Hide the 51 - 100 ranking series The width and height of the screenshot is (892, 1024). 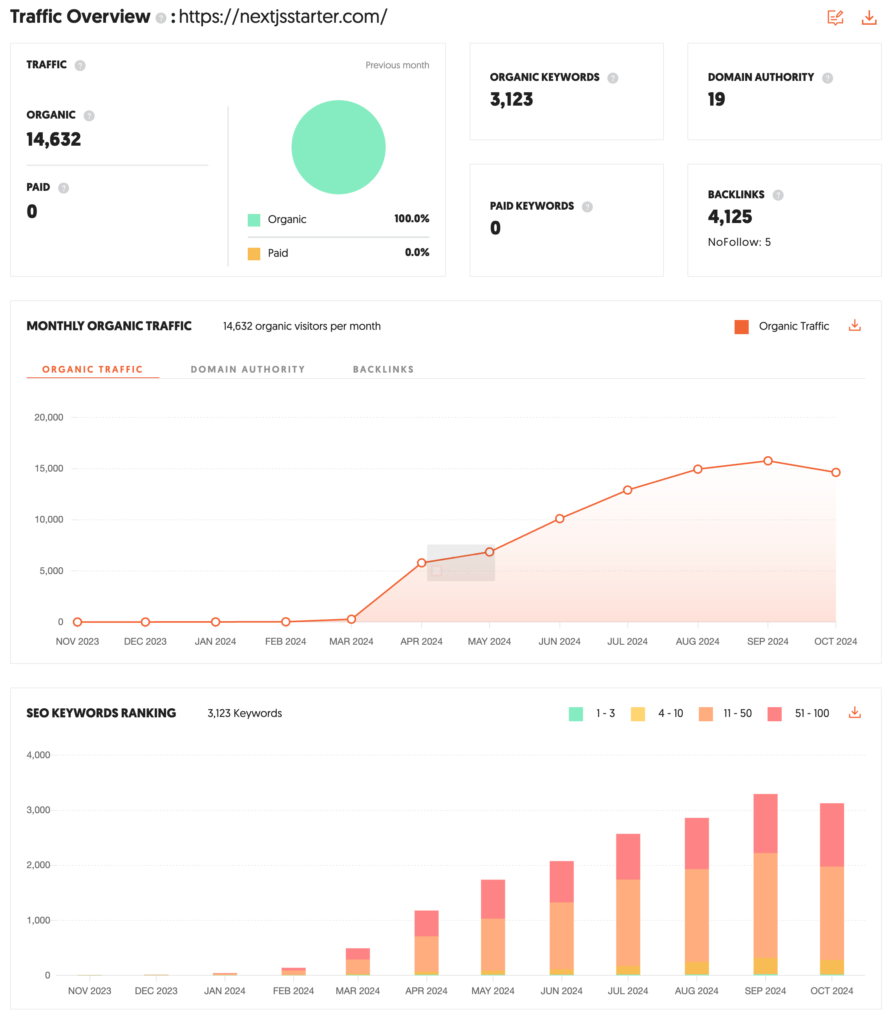point(795,714)
